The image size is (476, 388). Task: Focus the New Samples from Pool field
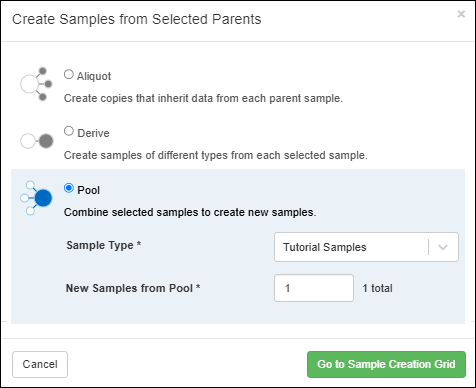tap(314, 288)
